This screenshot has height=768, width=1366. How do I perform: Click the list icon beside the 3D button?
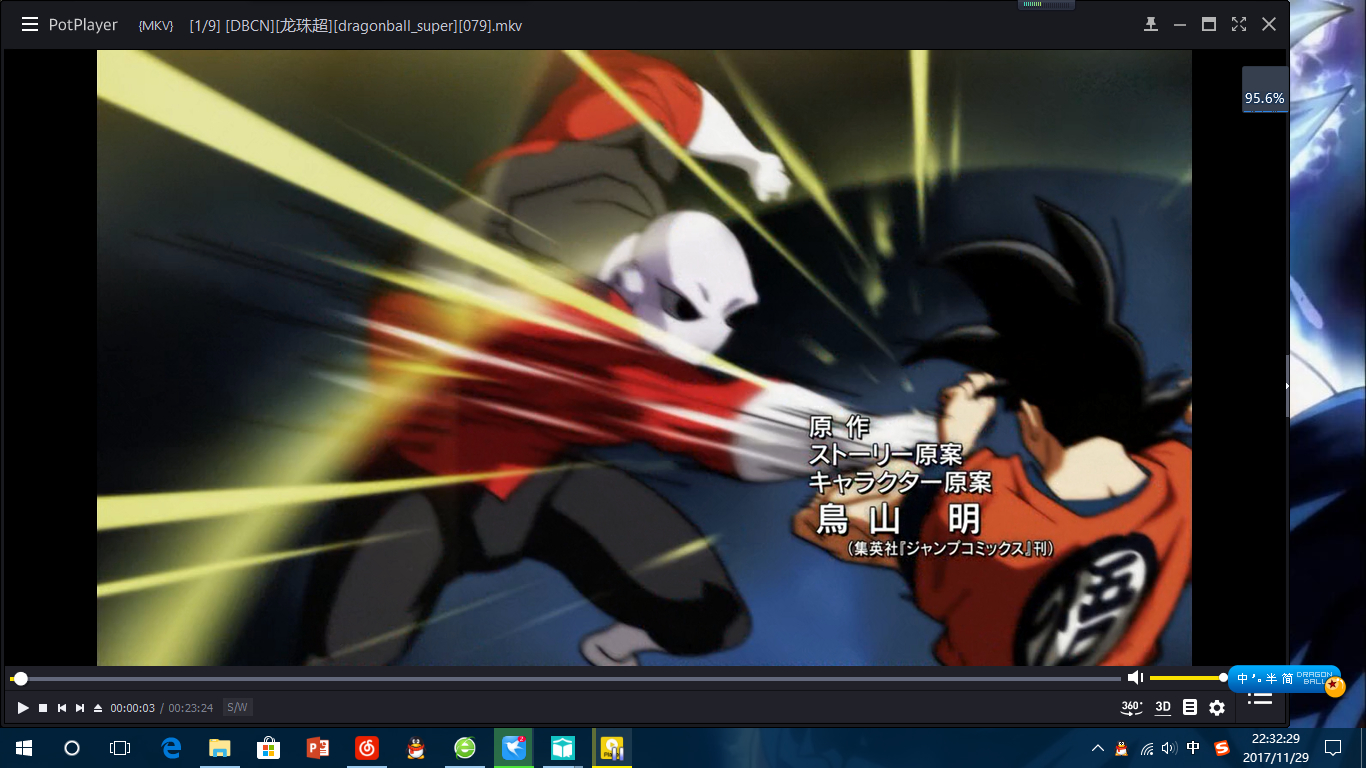click(1189, 708)
